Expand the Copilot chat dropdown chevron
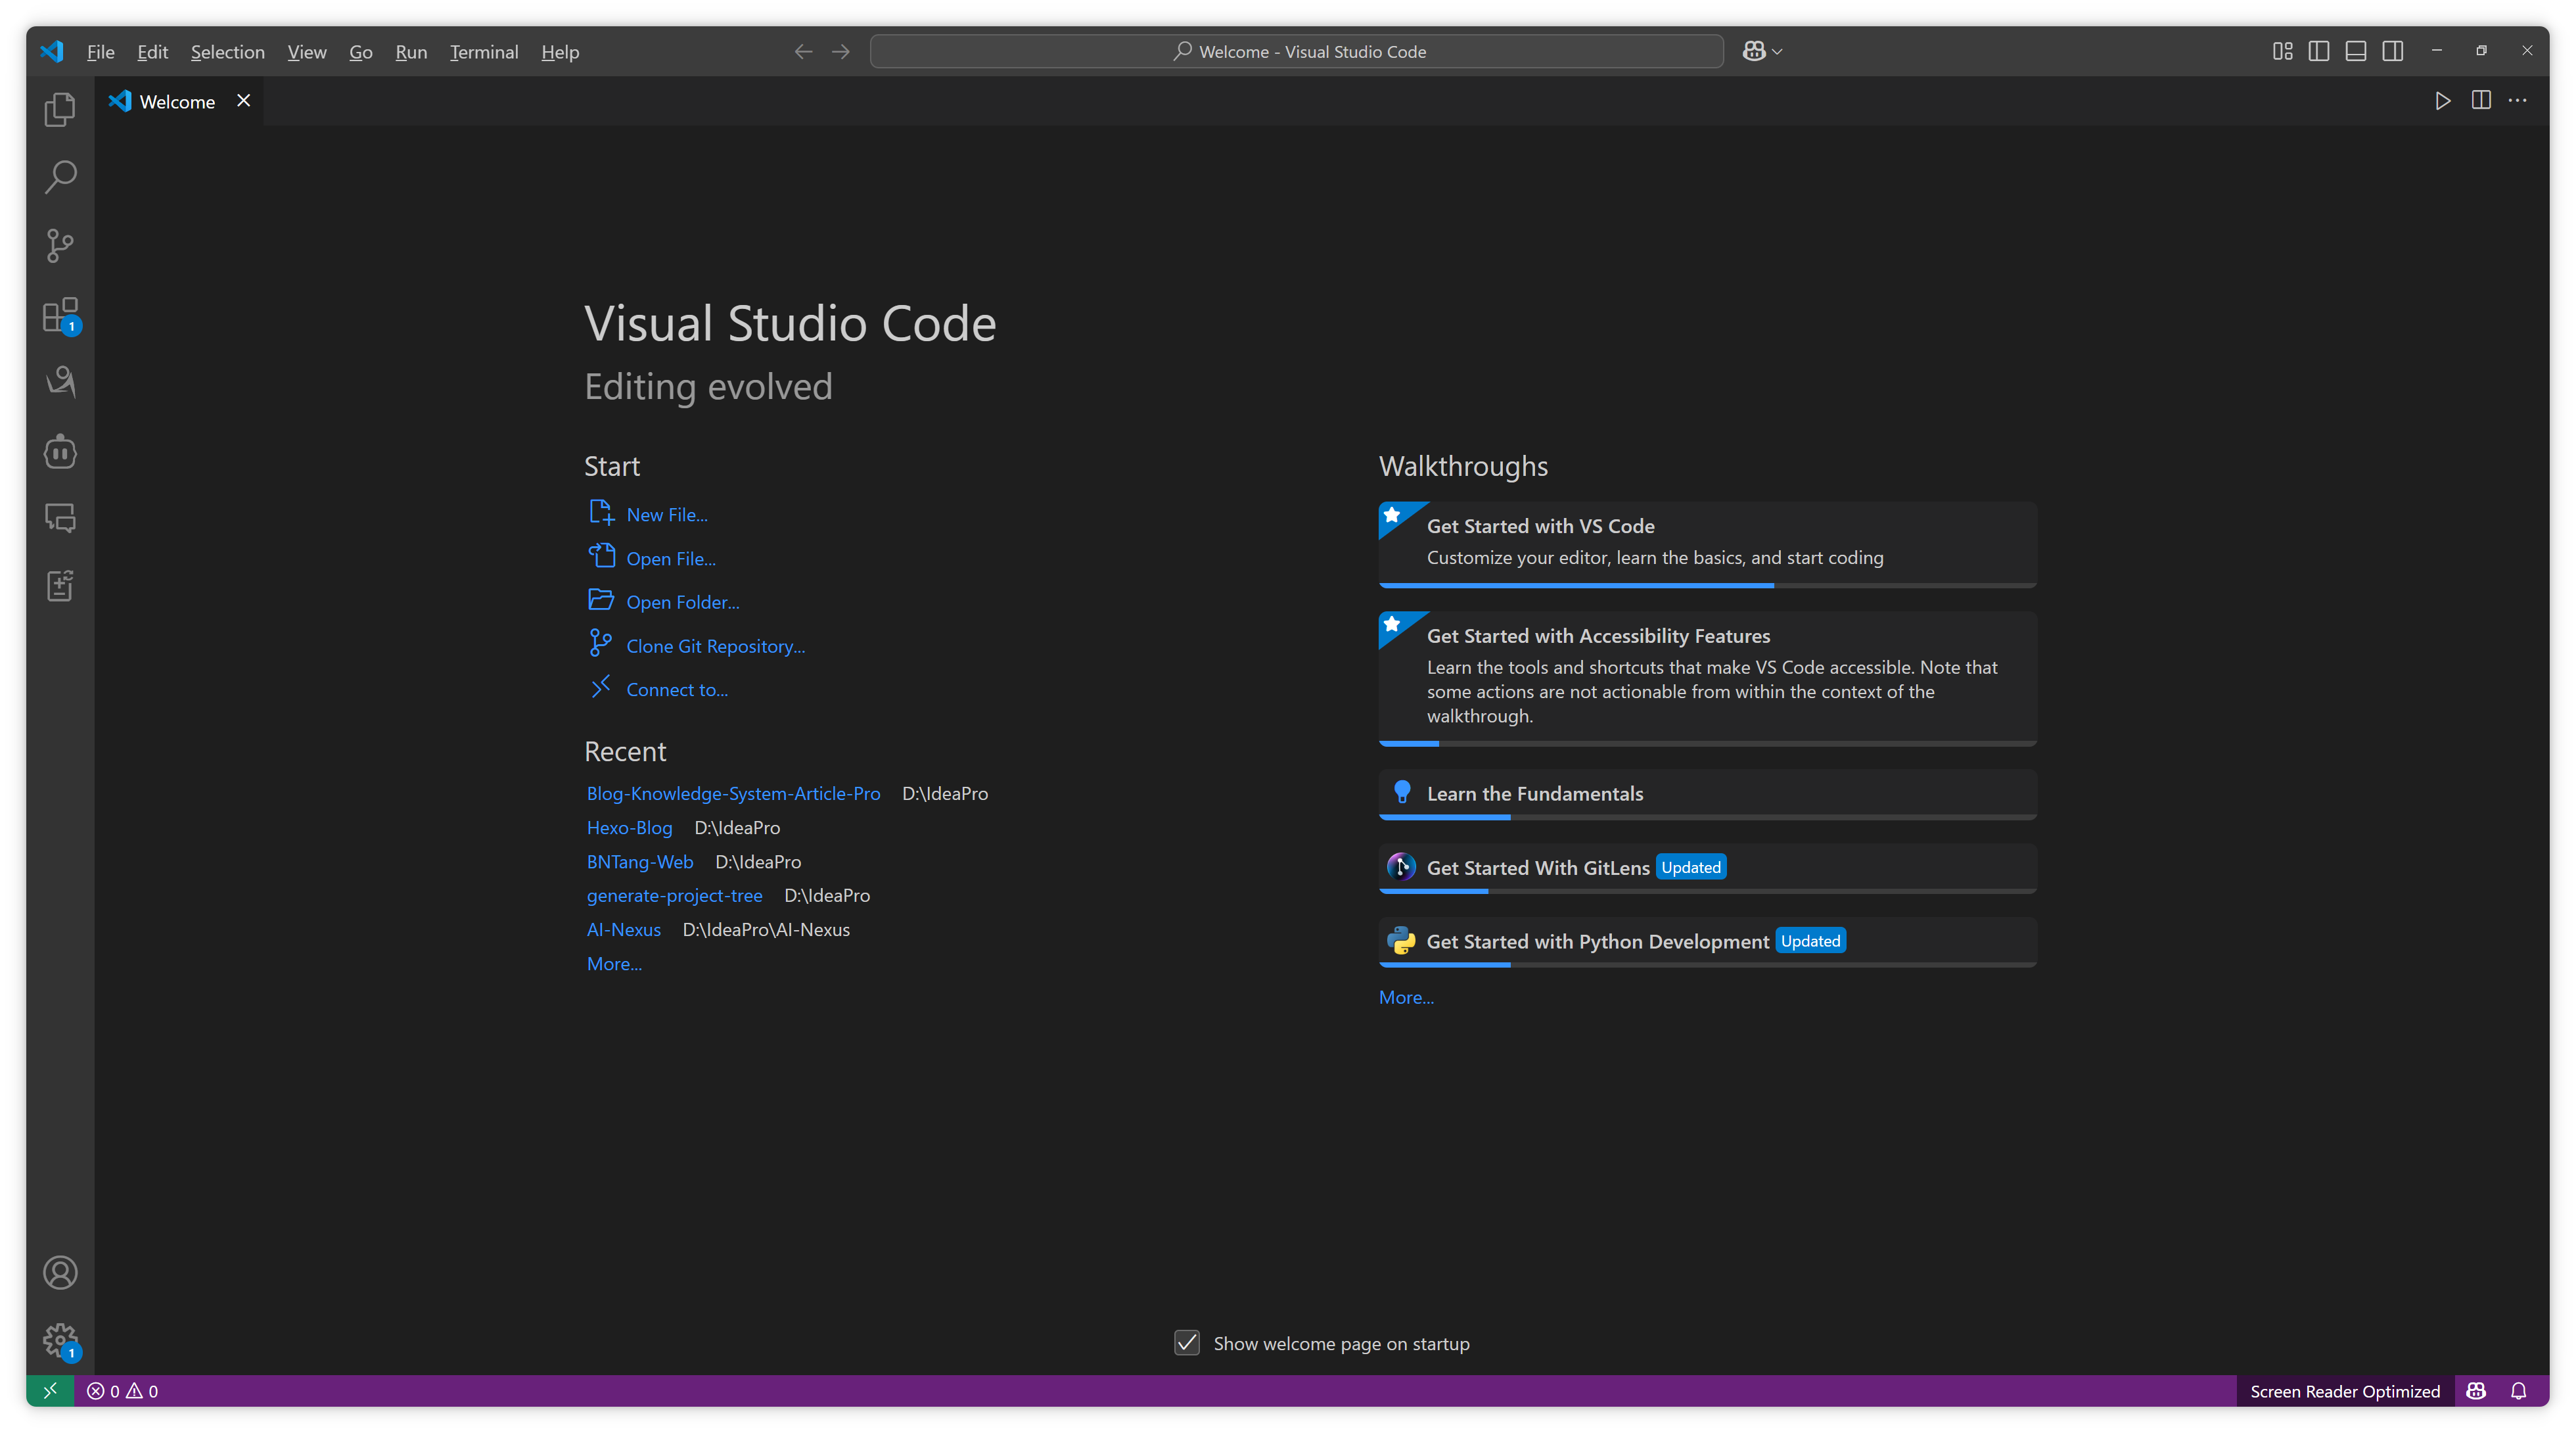This screenshot has width=2576, height=1433. (x=1777, y=51)
